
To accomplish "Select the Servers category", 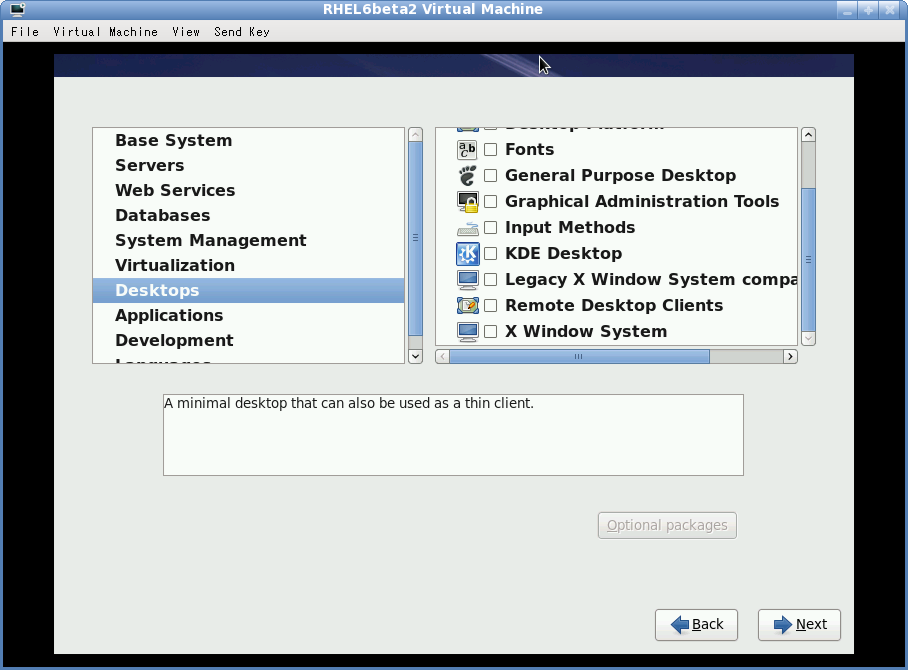I will 248,166.
